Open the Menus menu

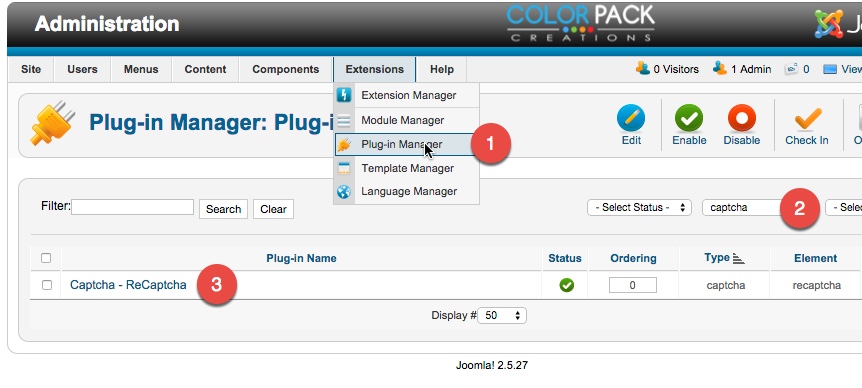pos(141,69)
